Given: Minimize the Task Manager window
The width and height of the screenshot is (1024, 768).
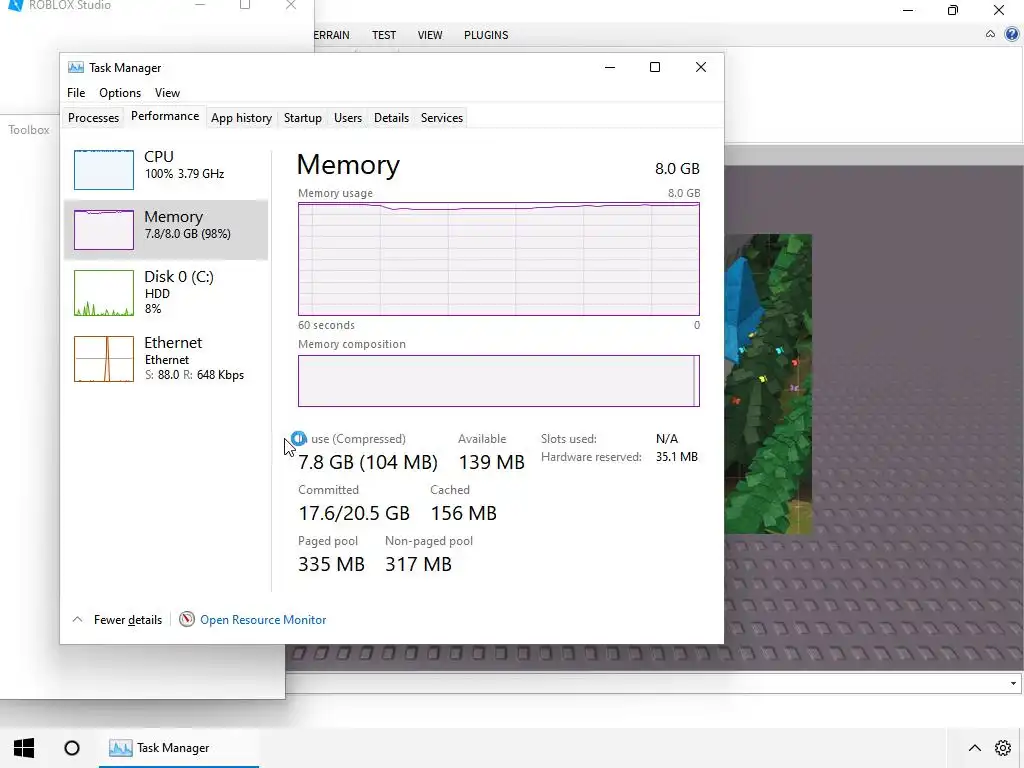Looking at the screenshot, I should 610,67.
